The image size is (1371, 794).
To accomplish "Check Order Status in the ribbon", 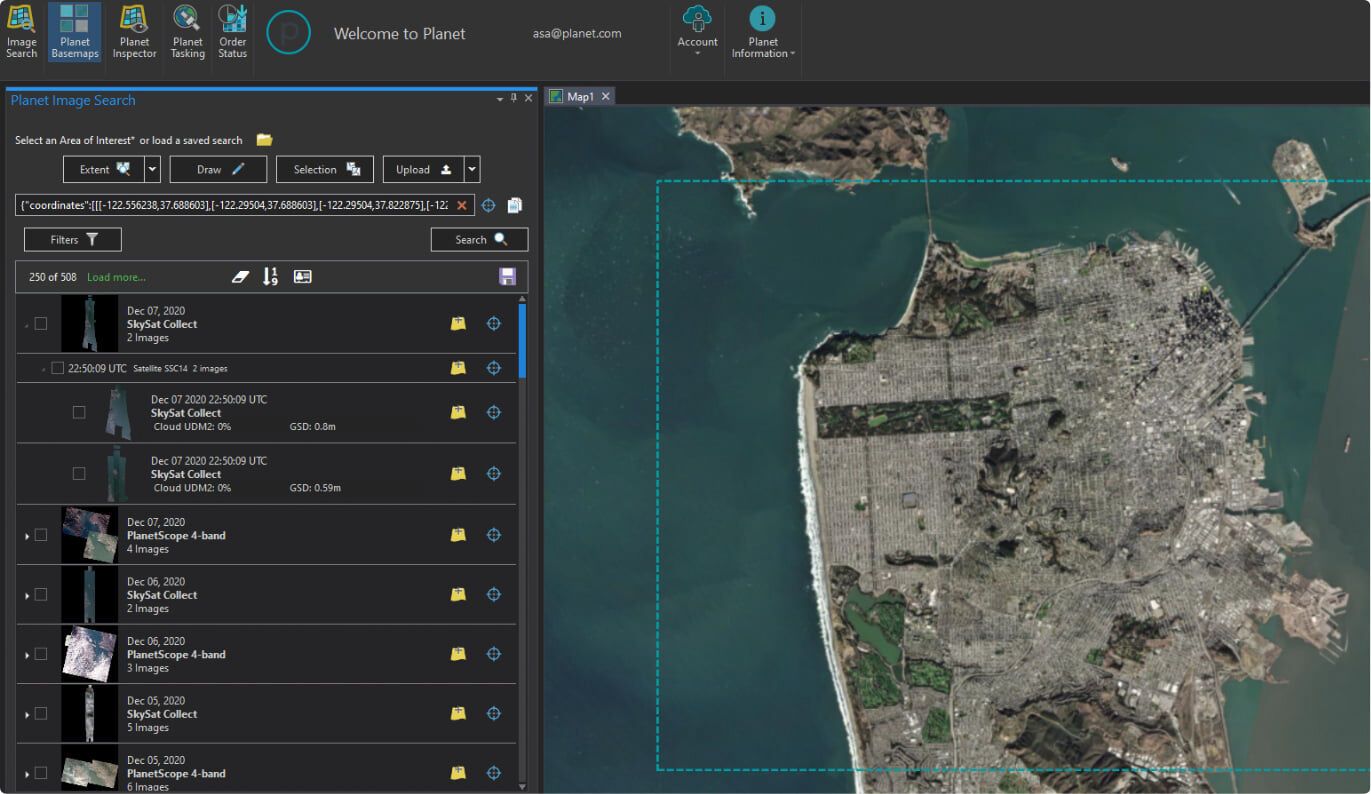I will tap(232, 31).
